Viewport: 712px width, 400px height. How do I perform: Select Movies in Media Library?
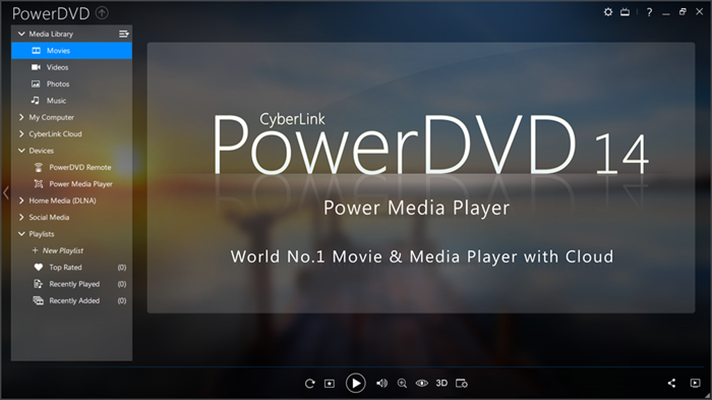coord(72,50)
